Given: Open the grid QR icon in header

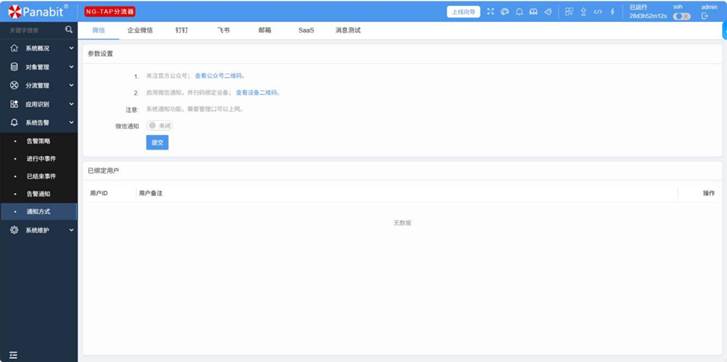Looking at the screenshot, I should [569, 12].
